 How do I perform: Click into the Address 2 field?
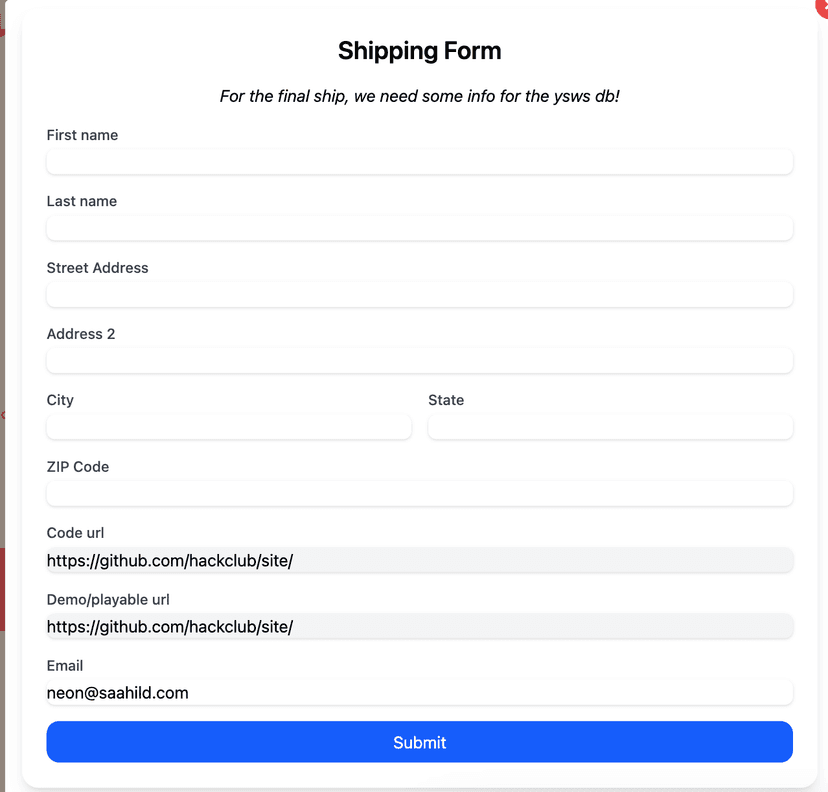point(419,361)
